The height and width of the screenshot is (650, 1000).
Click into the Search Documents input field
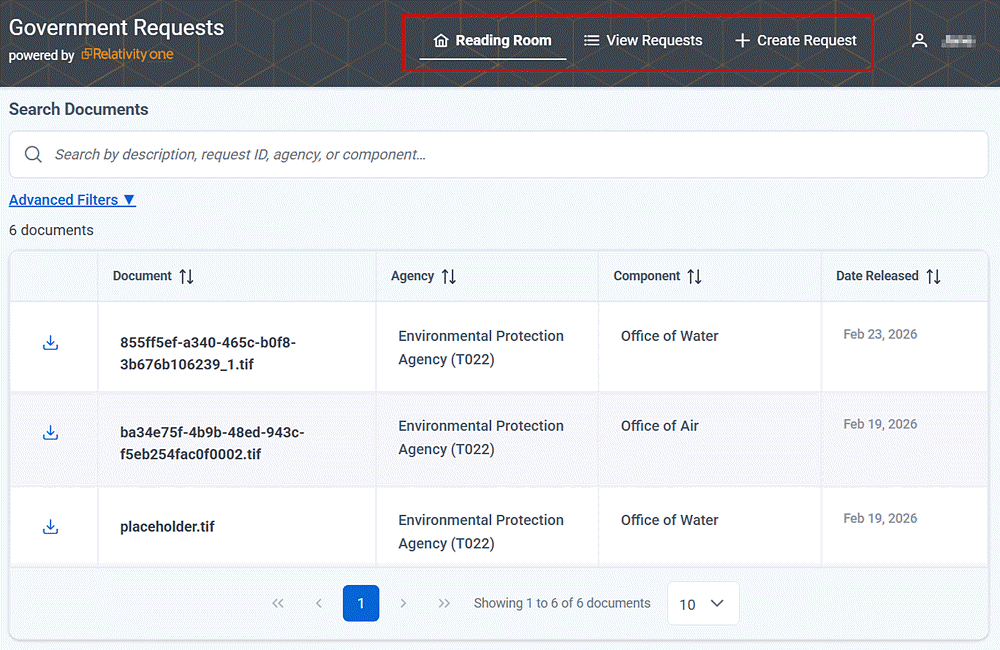500,154
